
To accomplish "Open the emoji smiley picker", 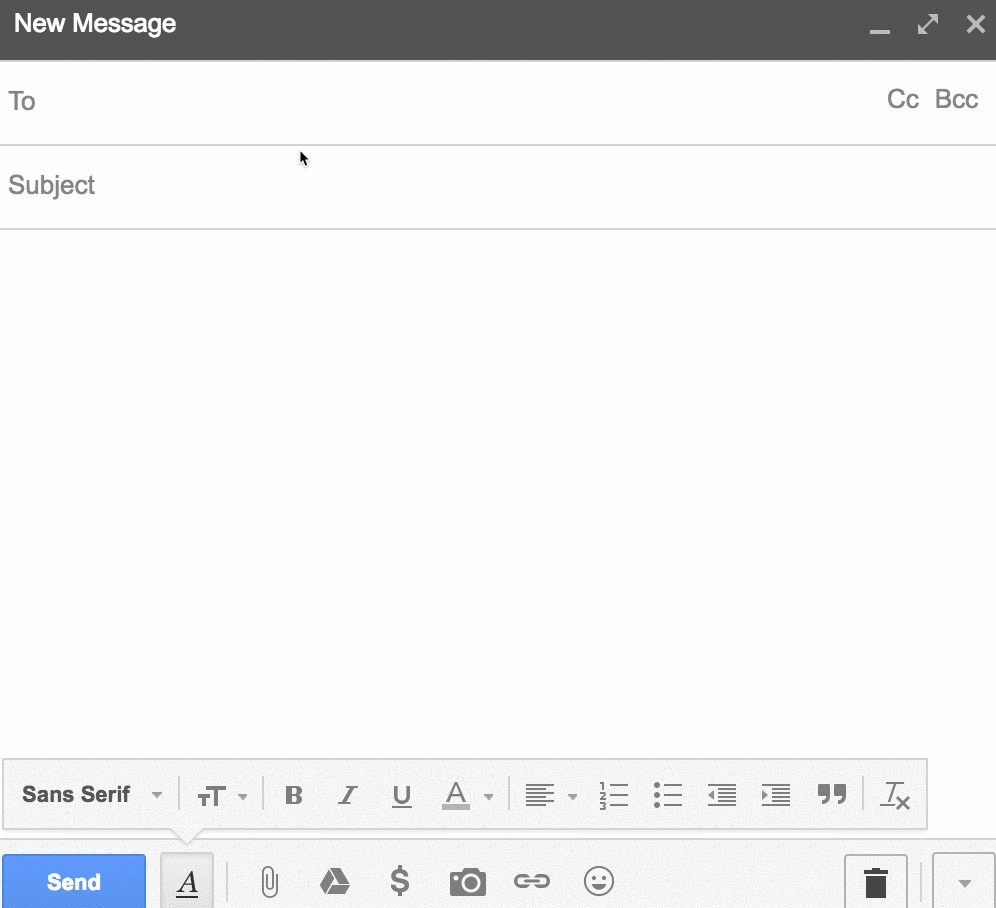I will (598, 881).
